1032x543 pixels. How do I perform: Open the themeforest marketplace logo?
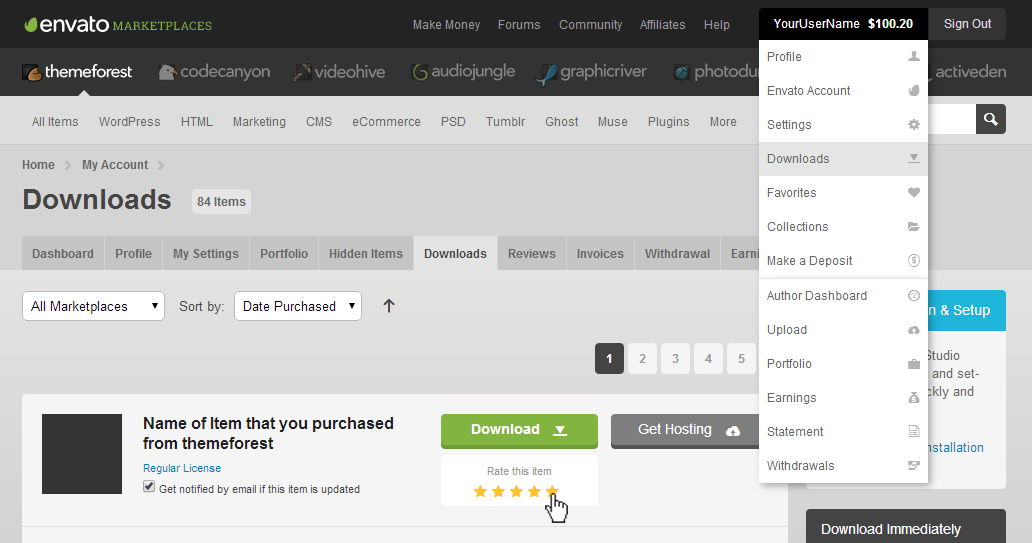point(77,72)
